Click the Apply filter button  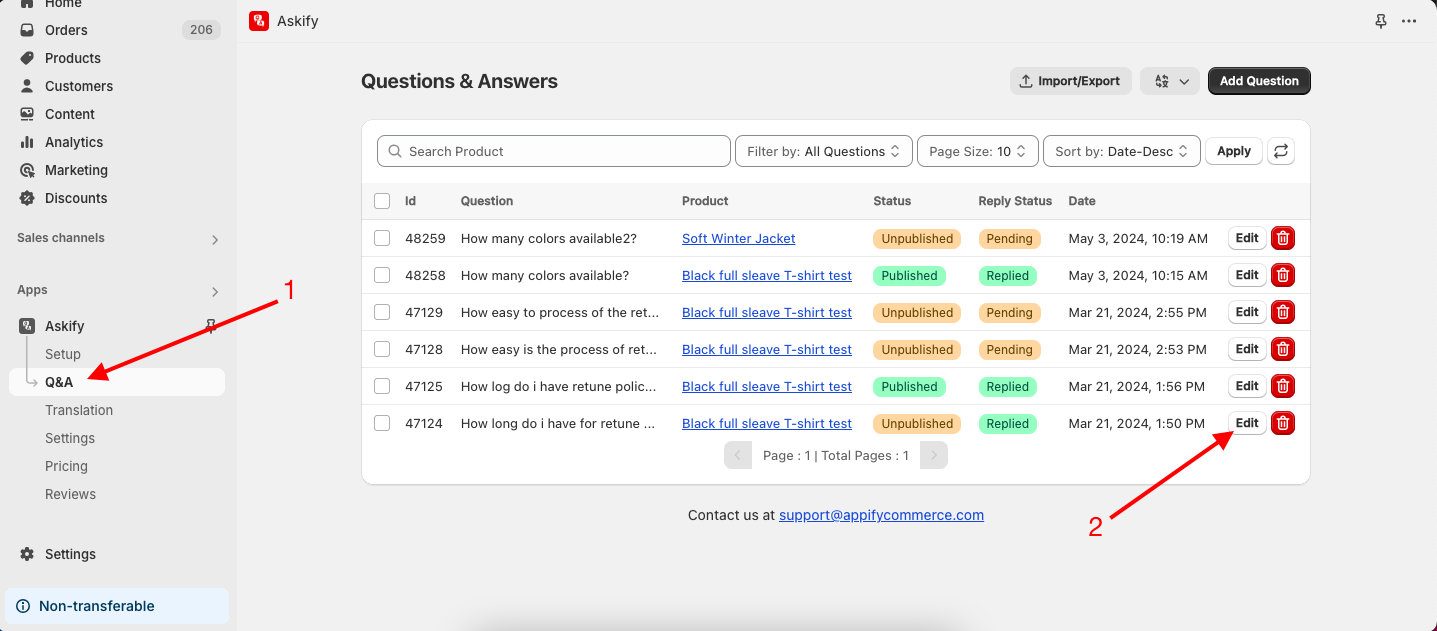point(1234,151)
